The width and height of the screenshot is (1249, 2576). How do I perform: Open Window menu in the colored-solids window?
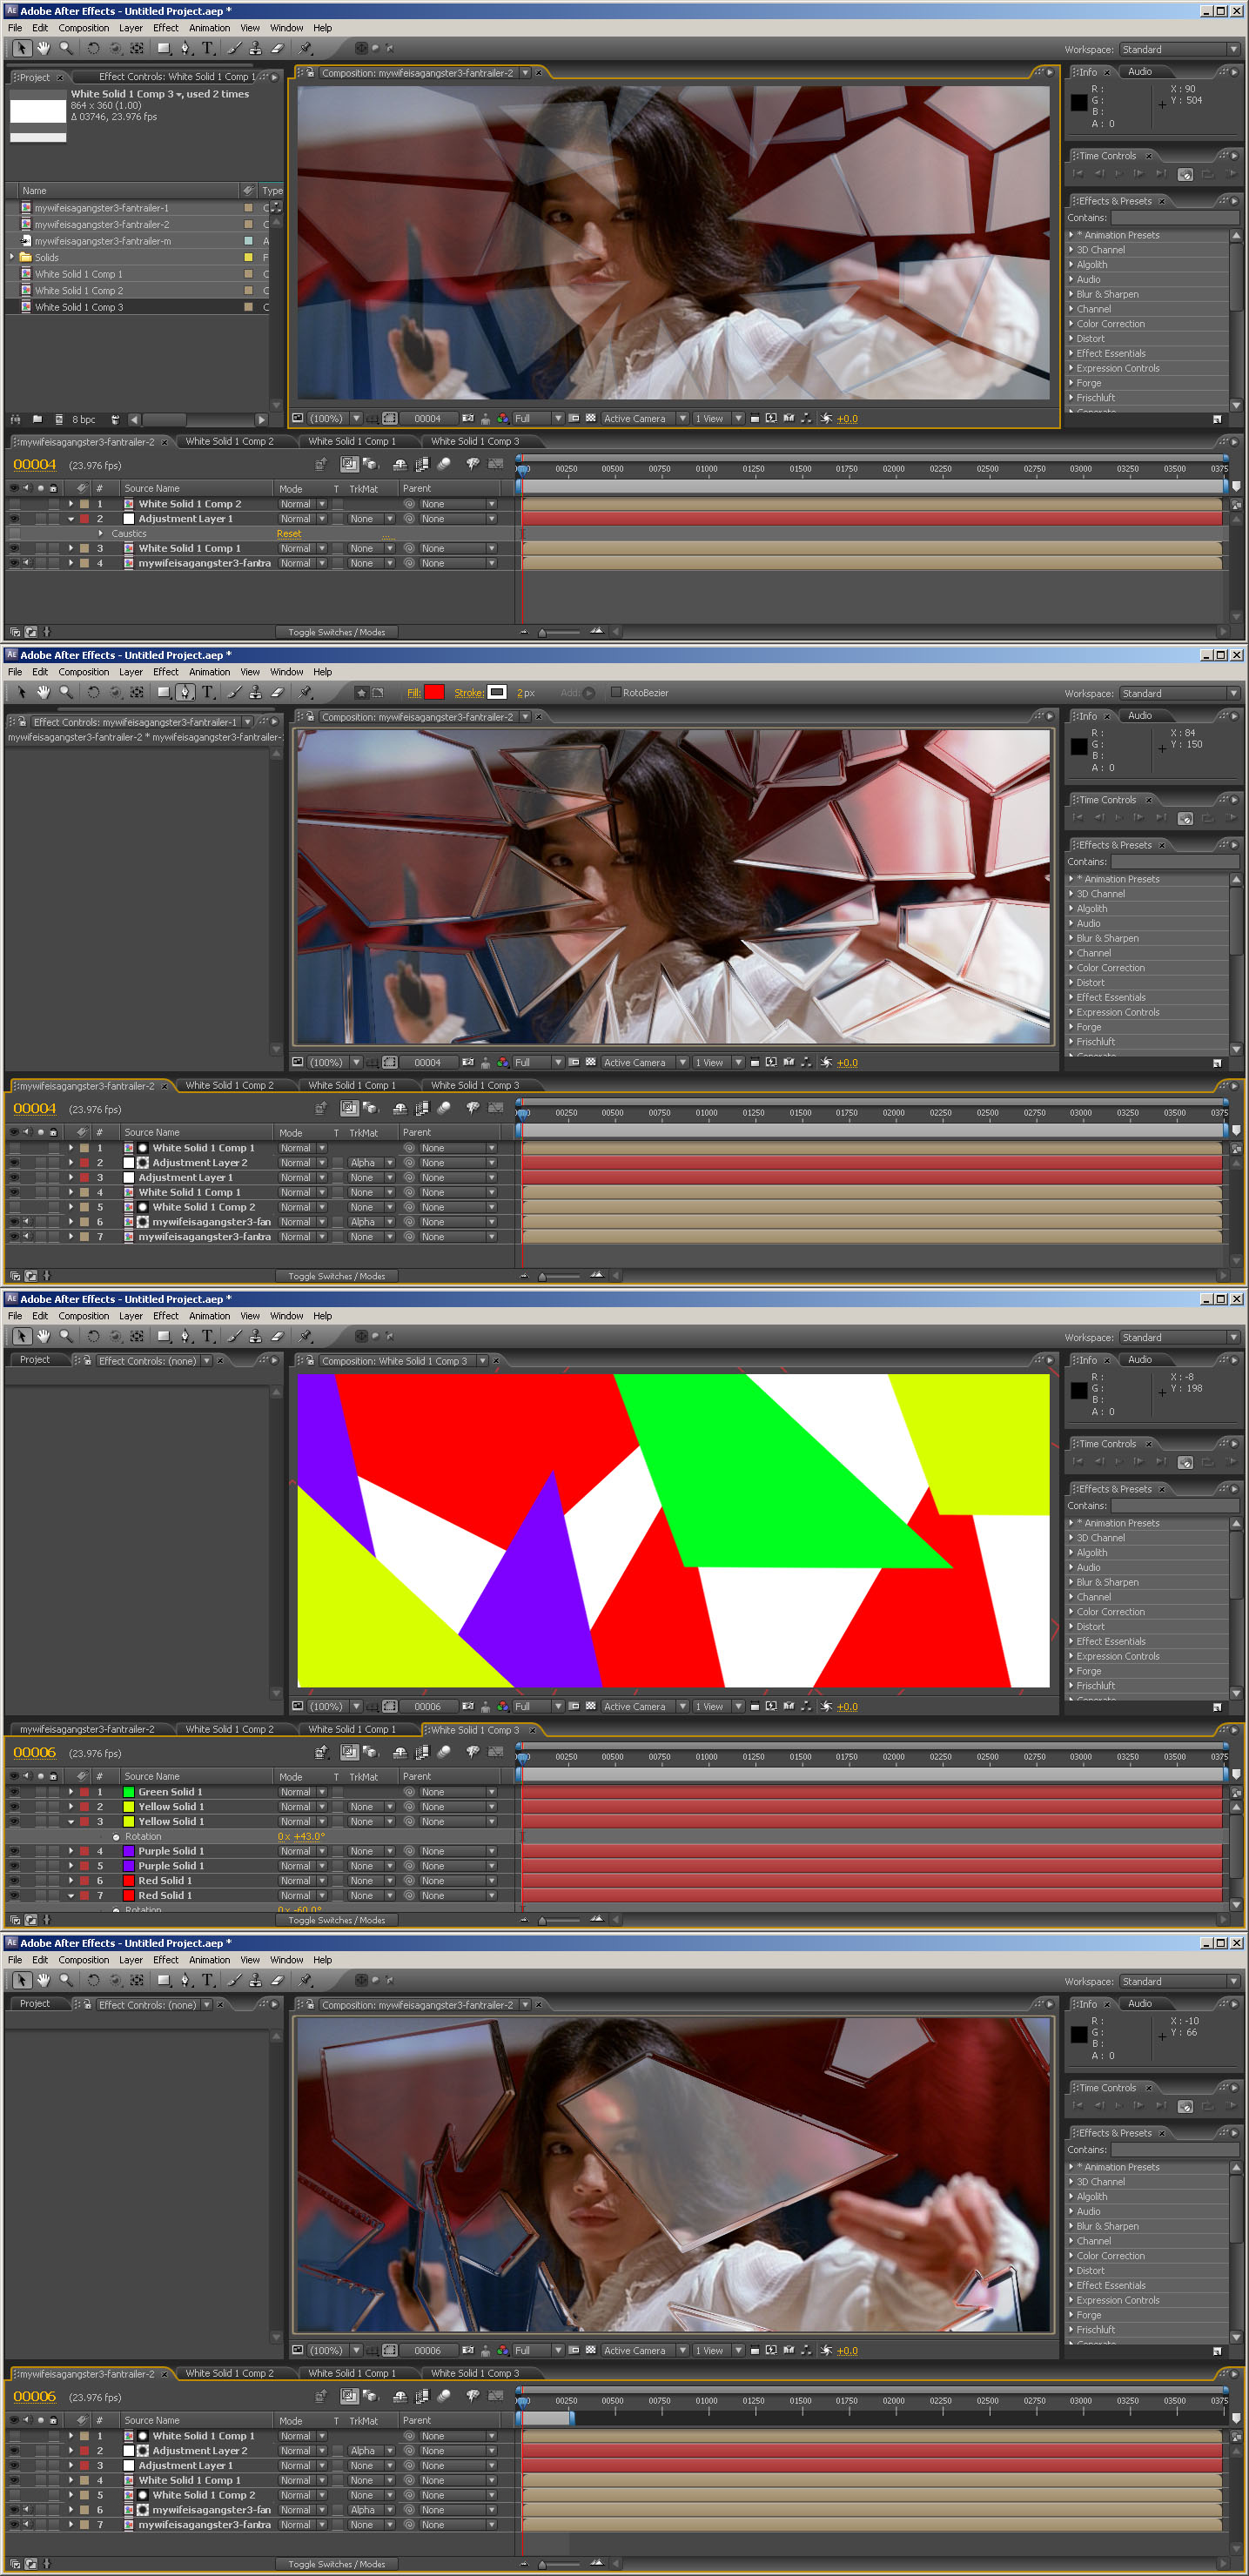pyautogui.click(x=286, y=1316)
